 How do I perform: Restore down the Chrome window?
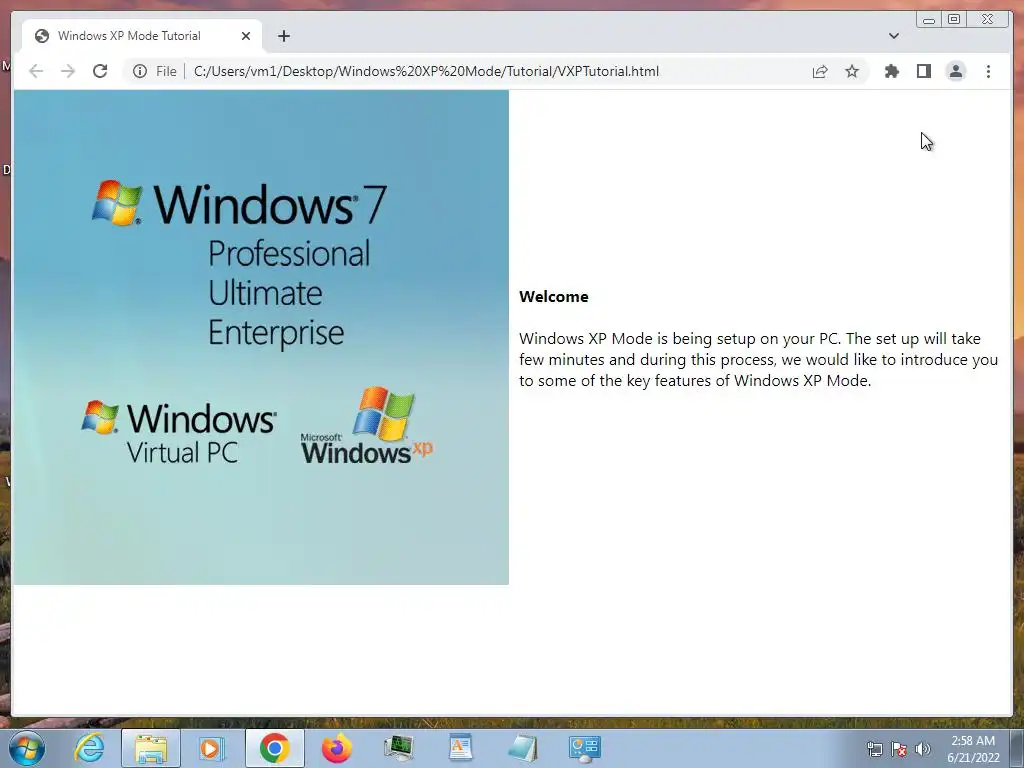pos(954,20)
